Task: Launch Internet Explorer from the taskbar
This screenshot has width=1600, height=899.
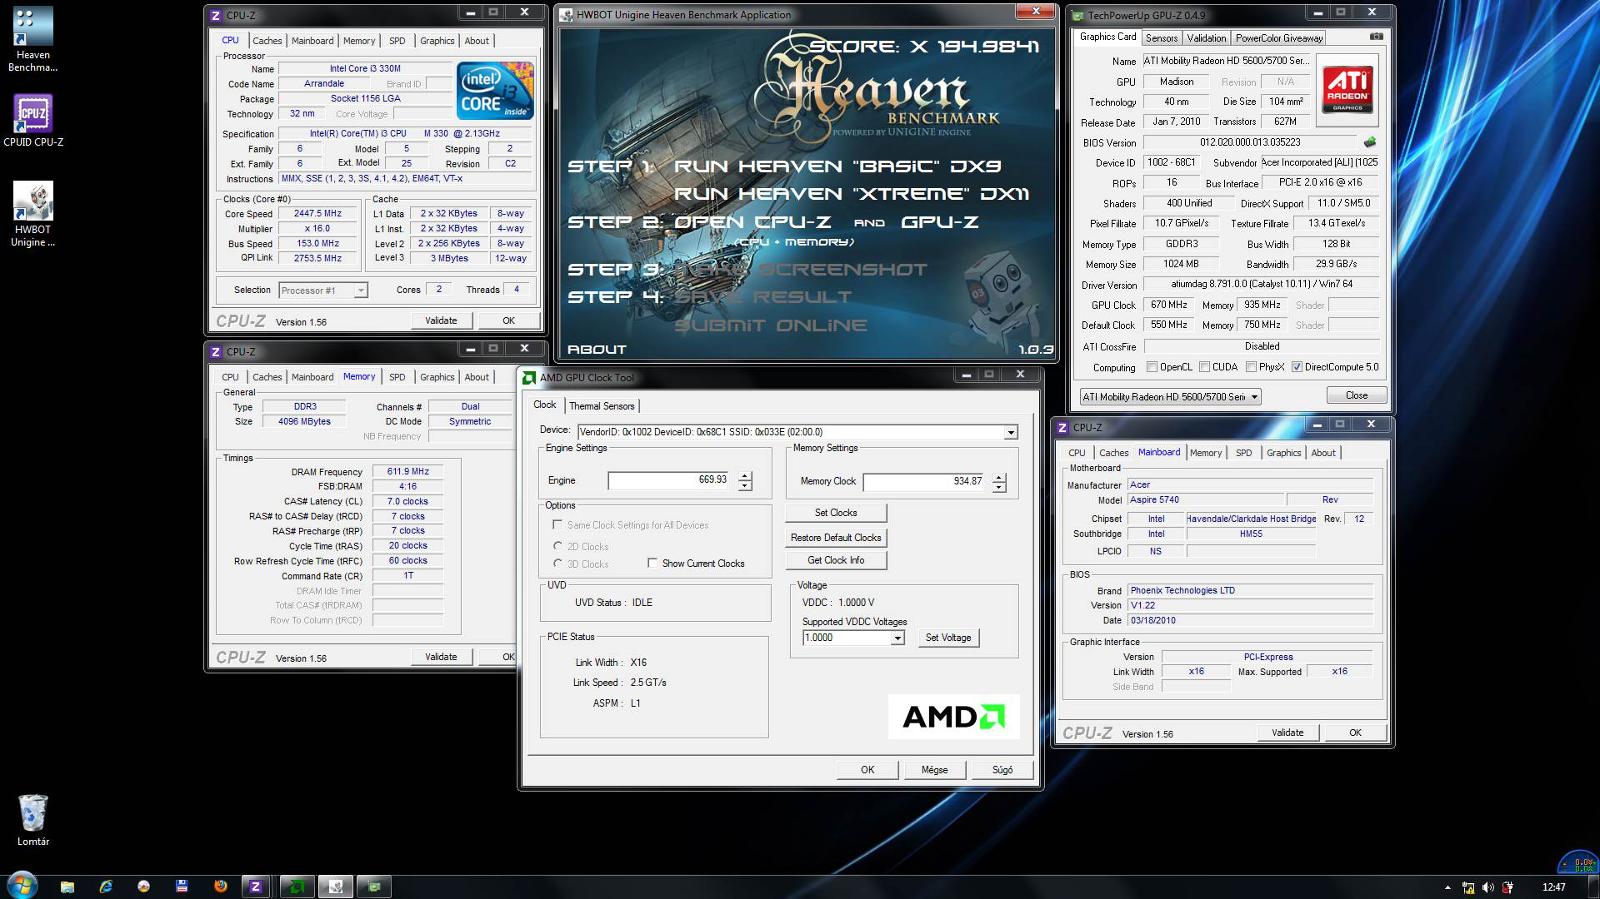Action: [105, 886]
